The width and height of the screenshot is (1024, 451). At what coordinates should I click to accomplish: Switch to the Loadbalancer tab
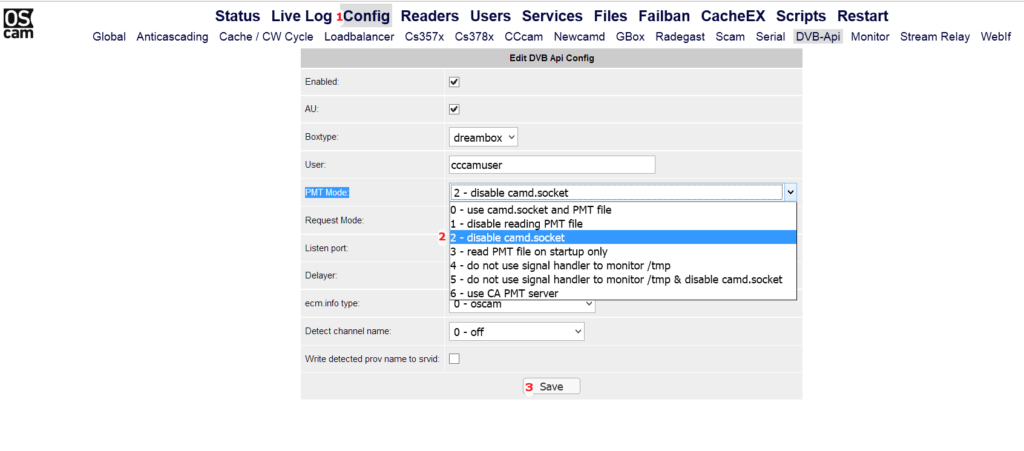point(359,37)
